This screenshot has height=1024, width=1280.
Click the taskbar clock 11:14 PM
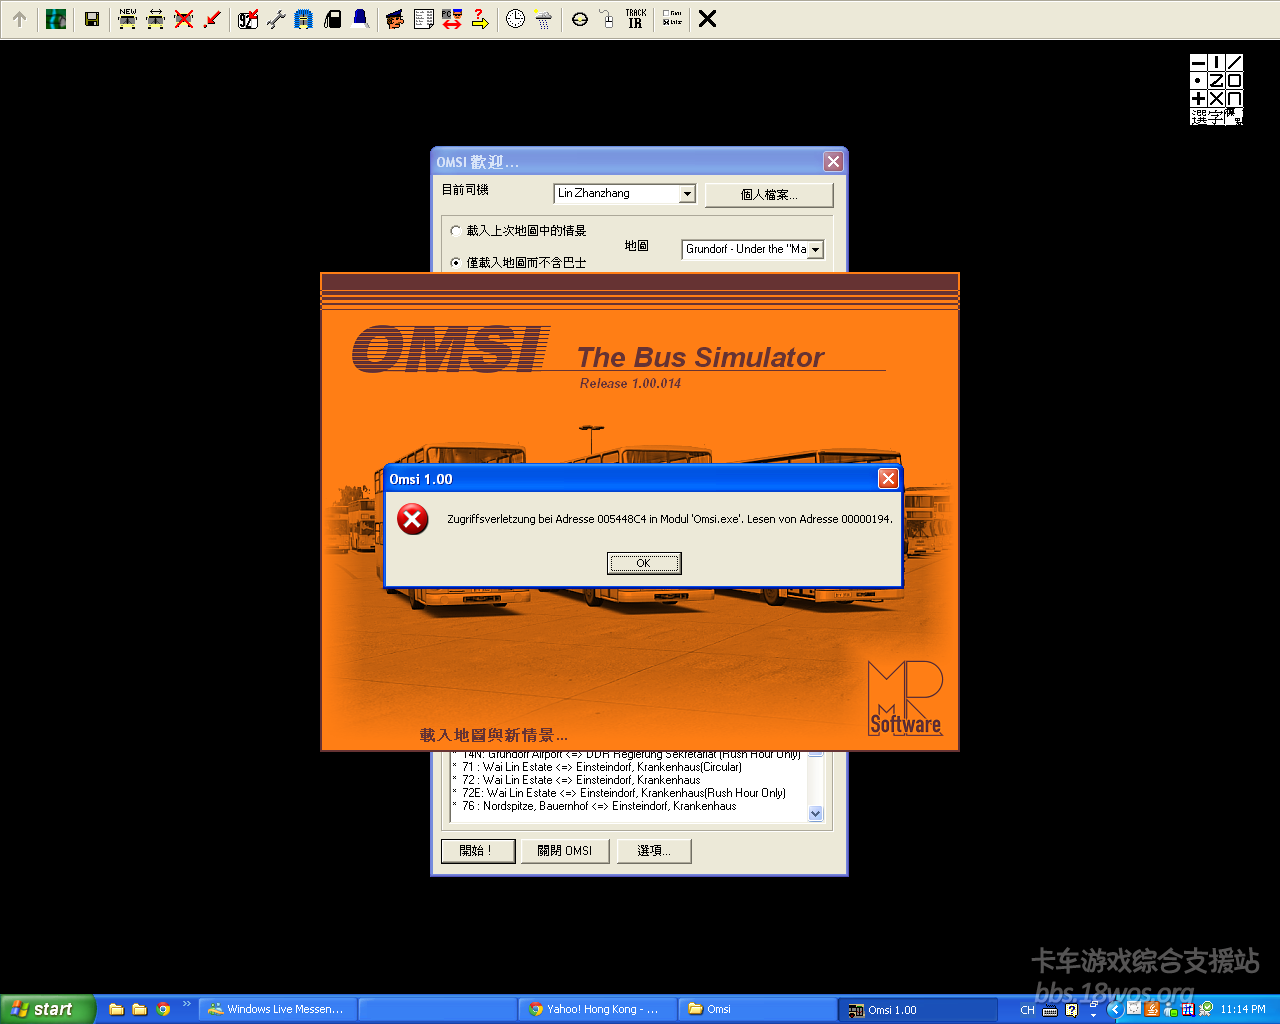1243,1009
